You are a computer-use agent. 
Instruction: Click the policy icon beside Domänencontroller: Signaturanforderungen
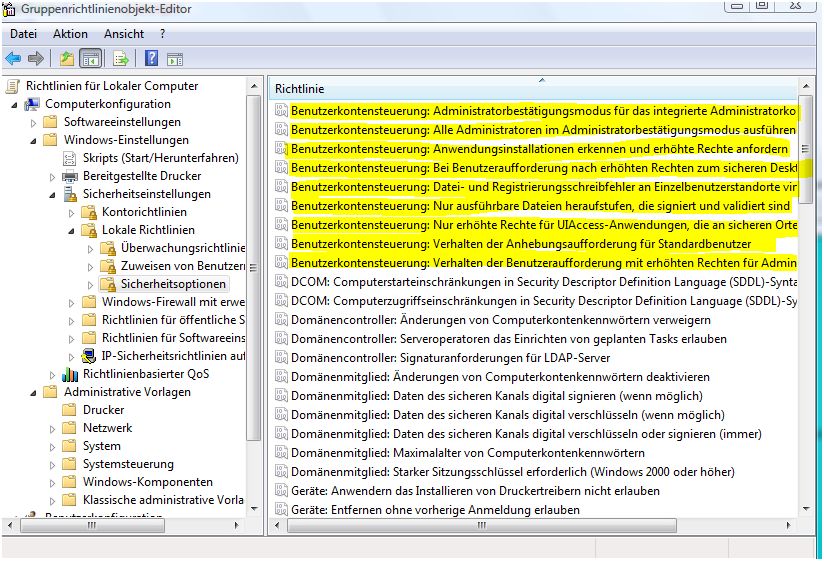282,358
